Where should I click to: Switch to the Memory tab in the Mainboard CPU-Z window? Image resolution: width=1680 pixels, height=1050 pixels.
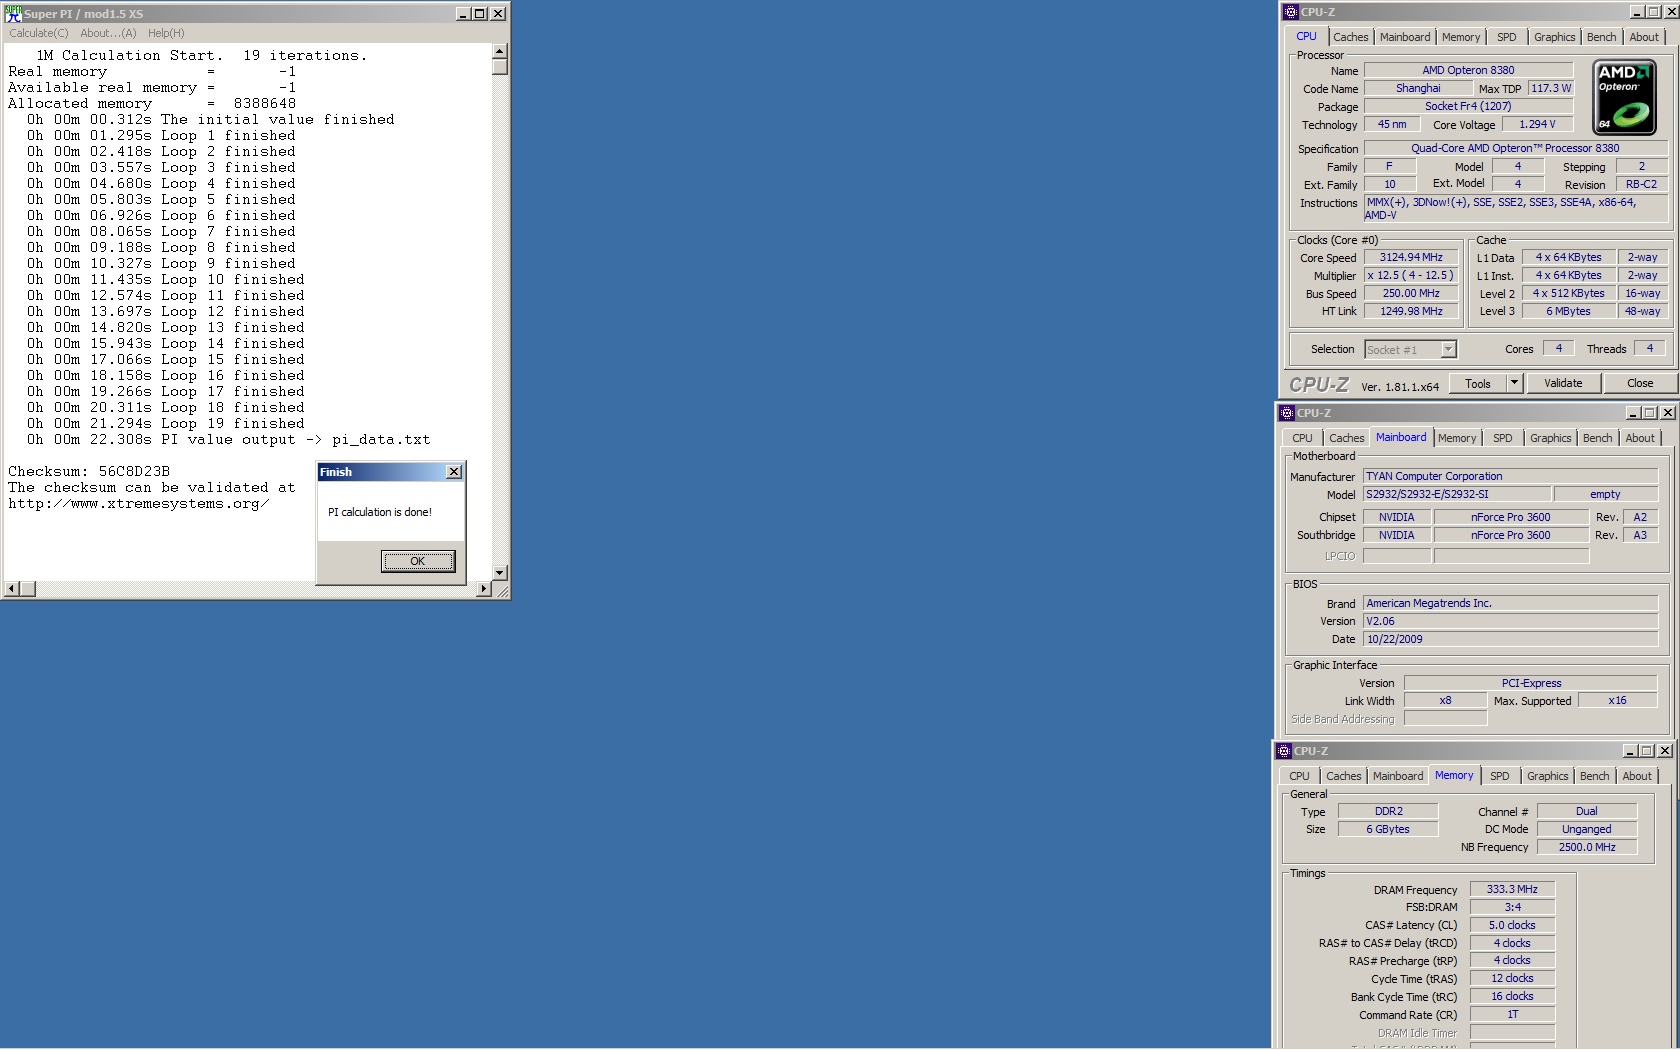(1456, 438)
